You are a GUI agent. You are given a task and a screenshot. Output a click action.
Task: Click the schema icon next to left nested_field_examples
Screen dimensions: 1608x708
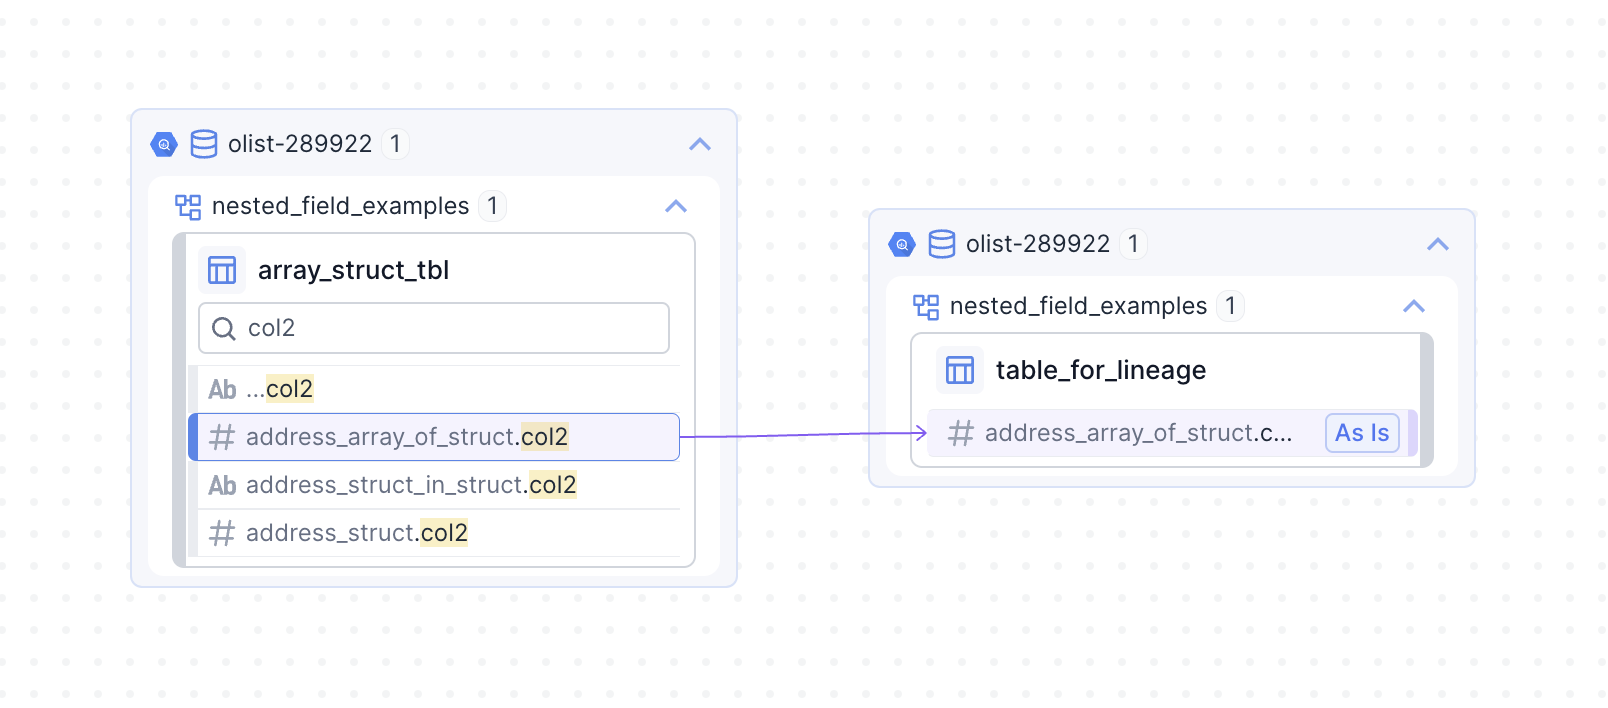tap(188, 206)
